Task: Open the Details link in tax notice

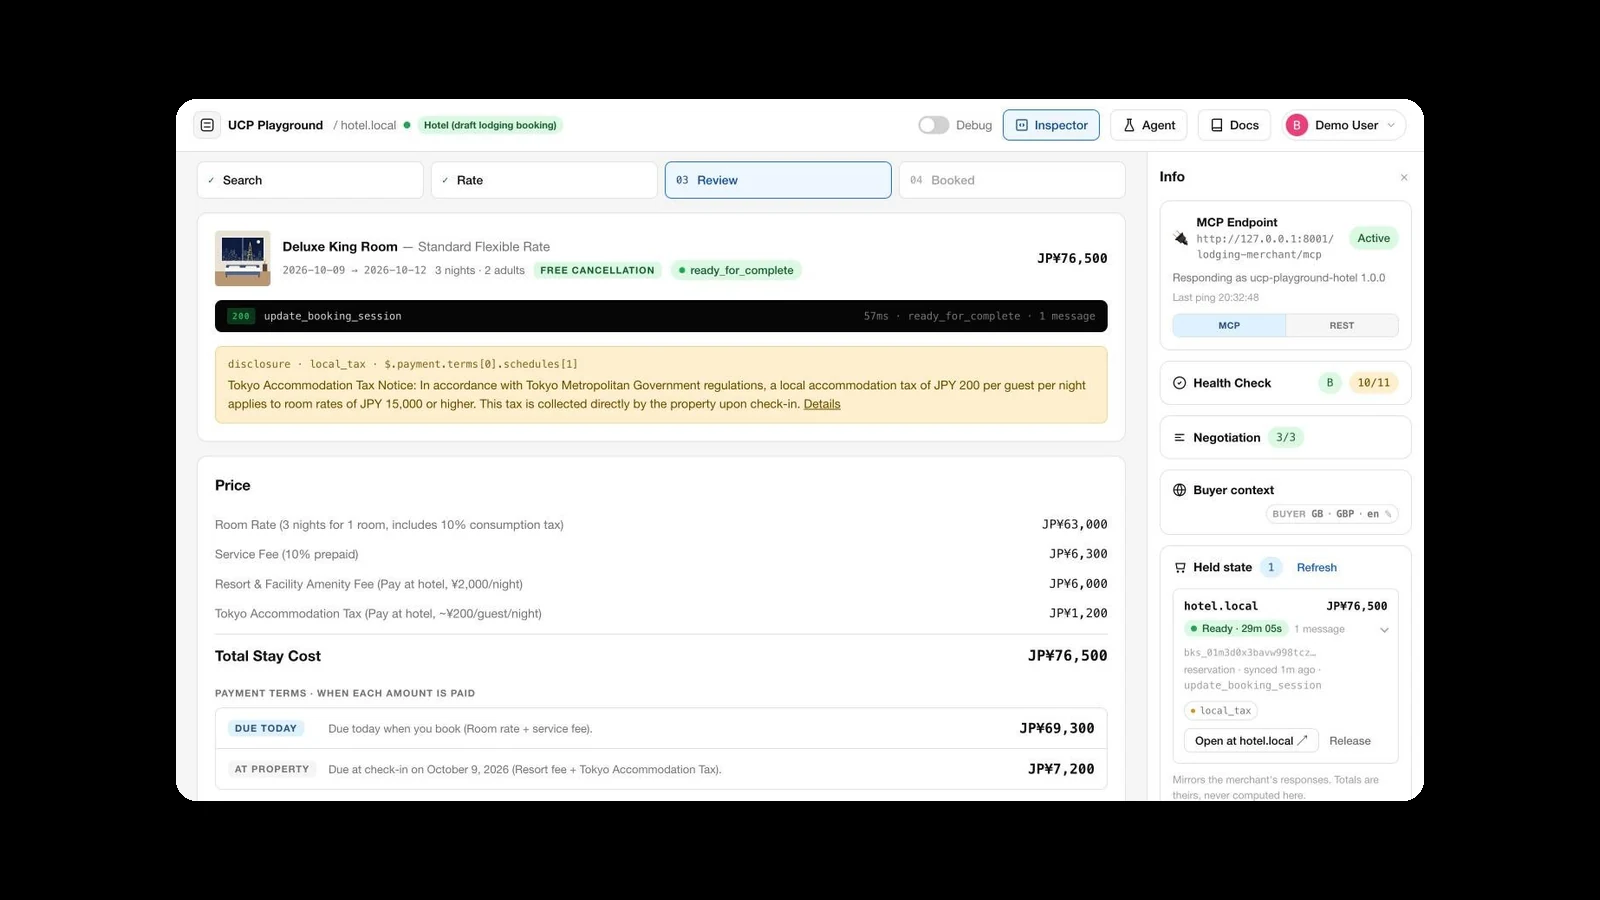Action: 822,404
